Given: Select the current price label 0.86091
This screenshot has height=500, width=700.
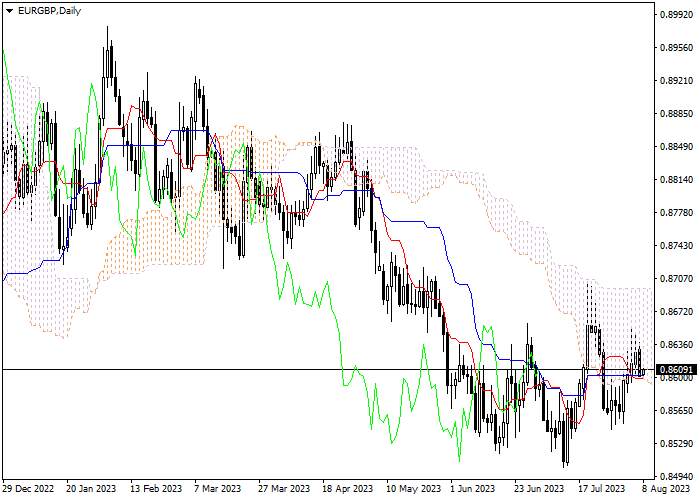Looking at the screenshot, I should (x=676, y=370).
